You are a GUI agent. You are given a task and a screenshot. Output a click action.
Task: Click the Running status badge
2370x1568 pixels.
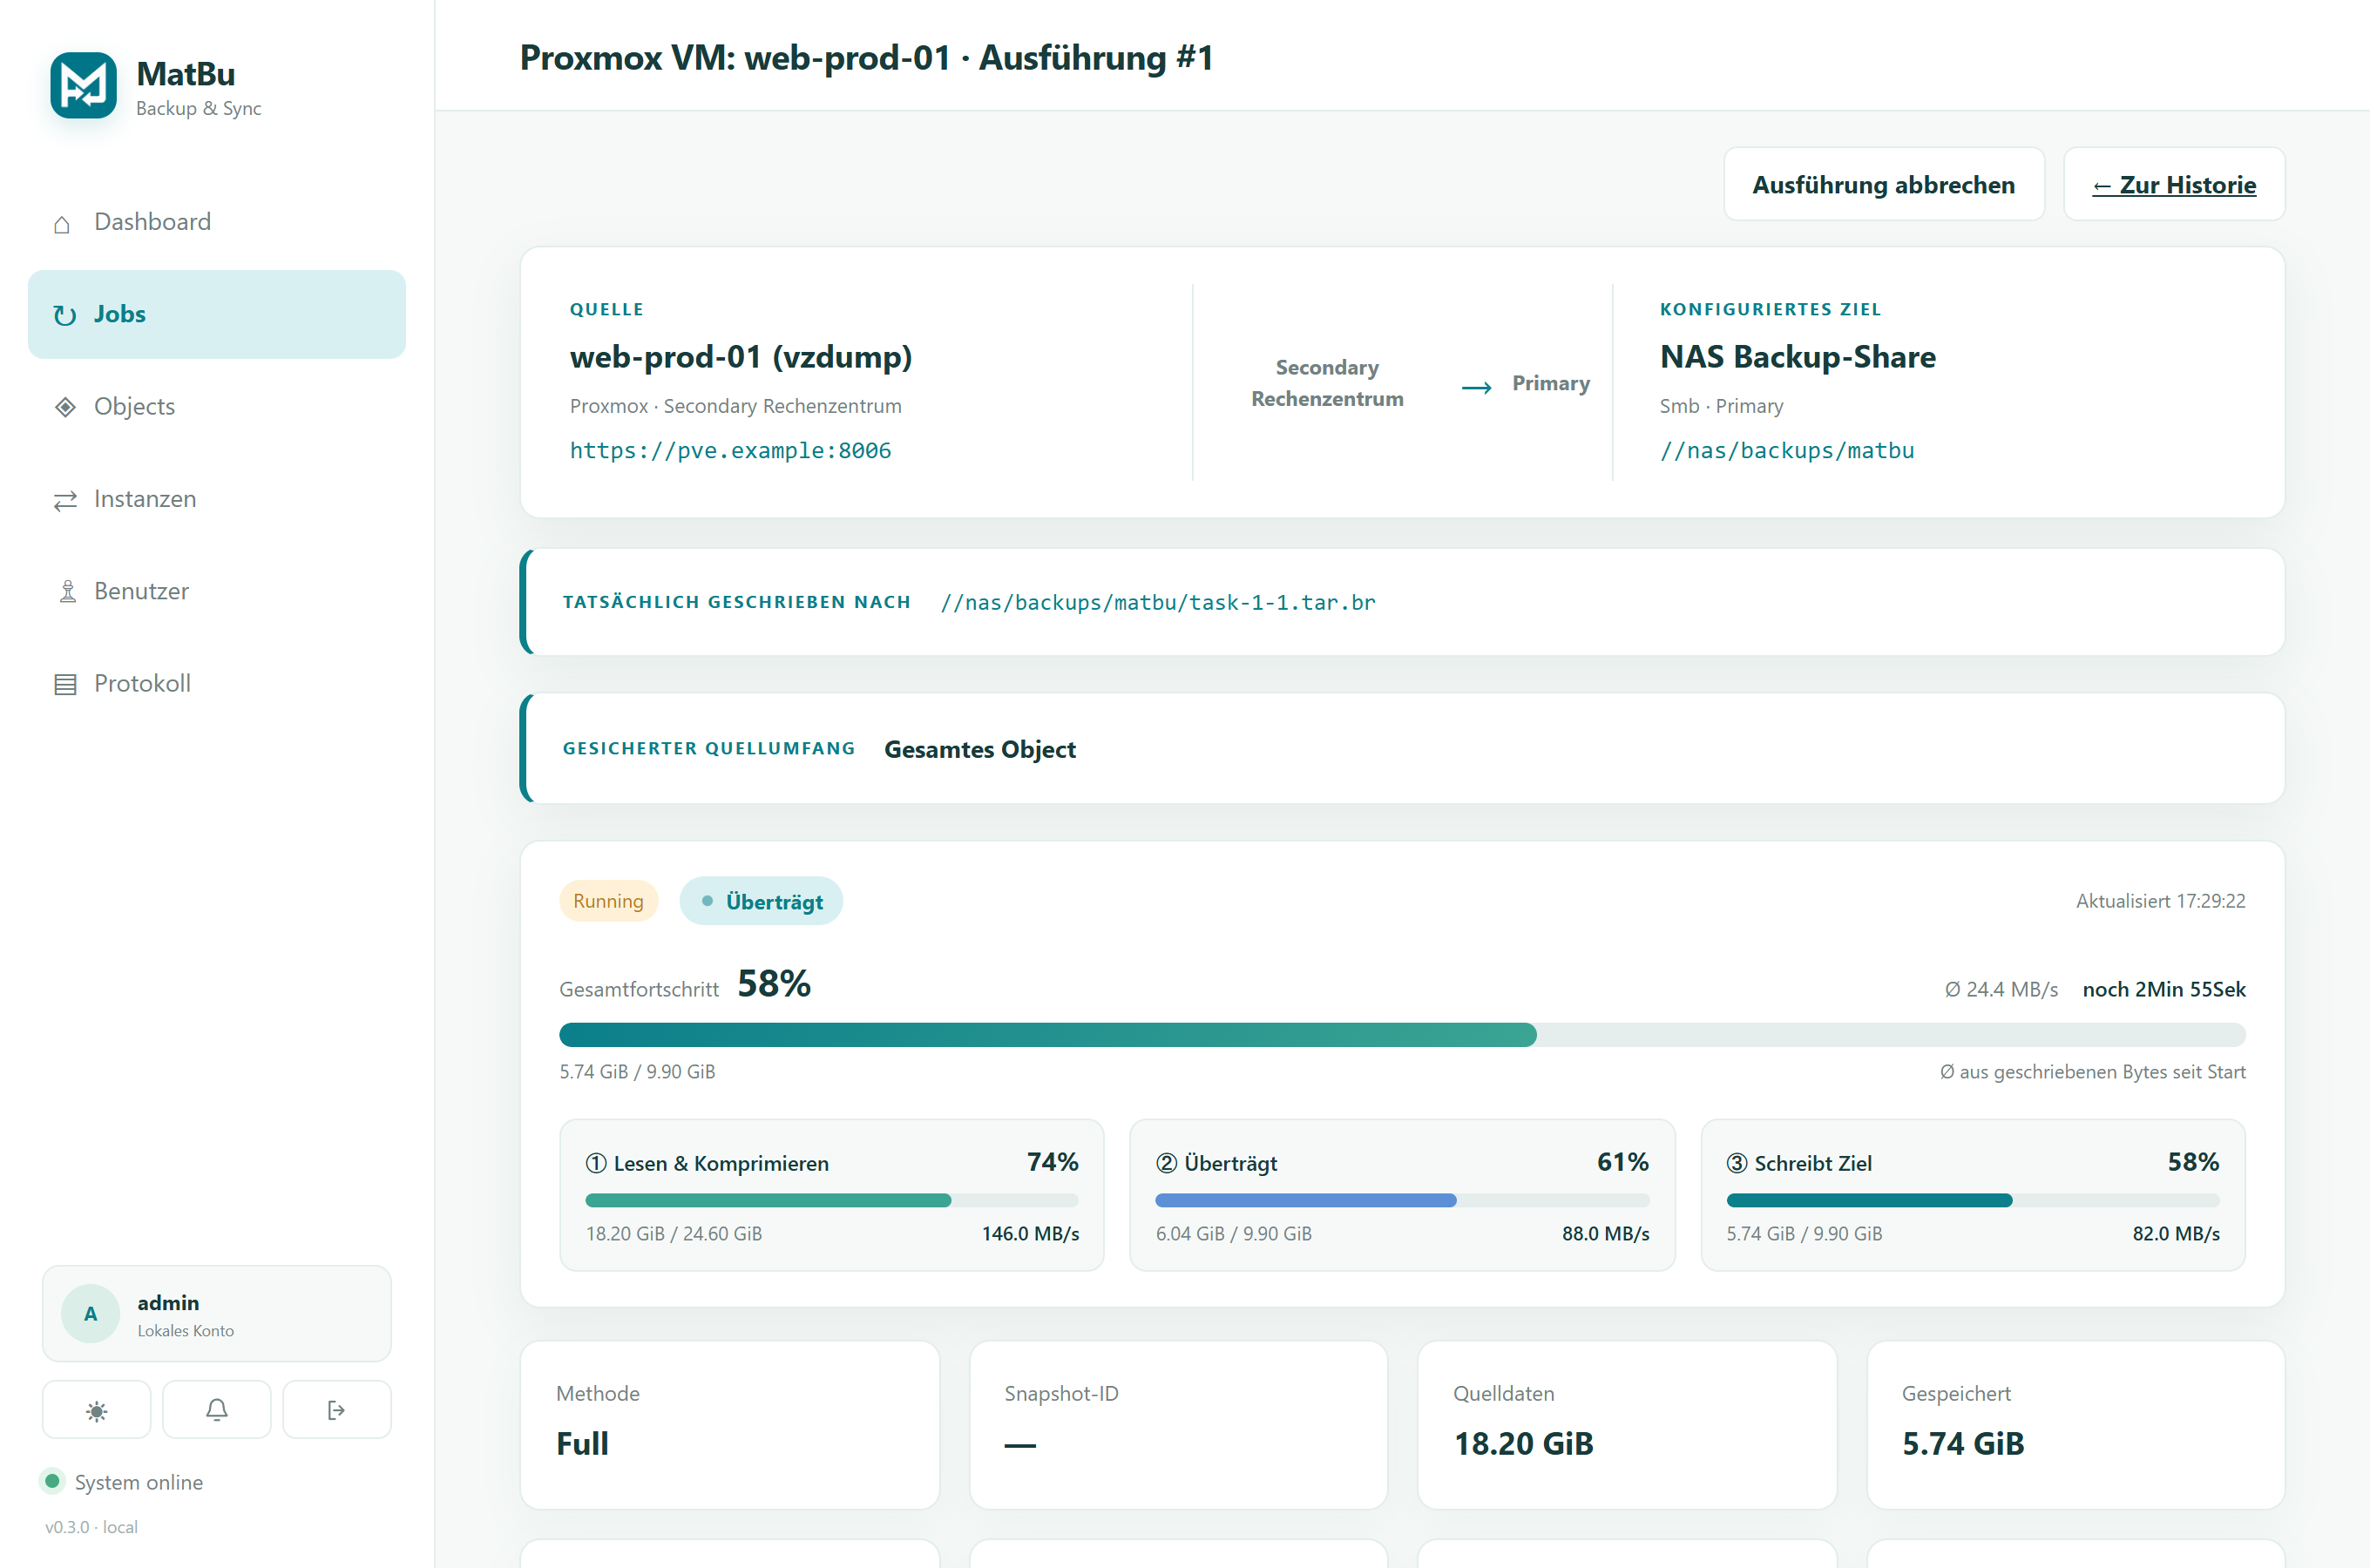(608, 901)
